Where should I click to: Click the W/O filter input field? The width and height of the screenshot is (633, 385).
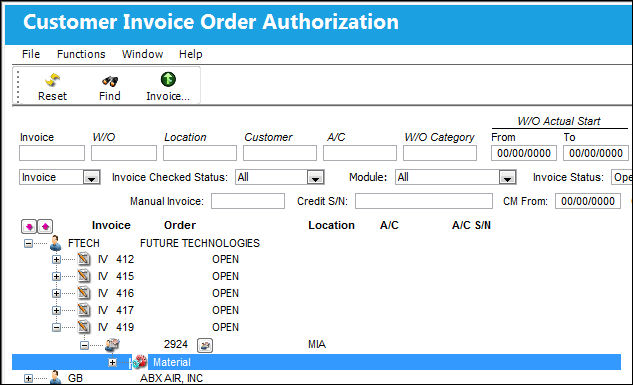coord(124,153)
